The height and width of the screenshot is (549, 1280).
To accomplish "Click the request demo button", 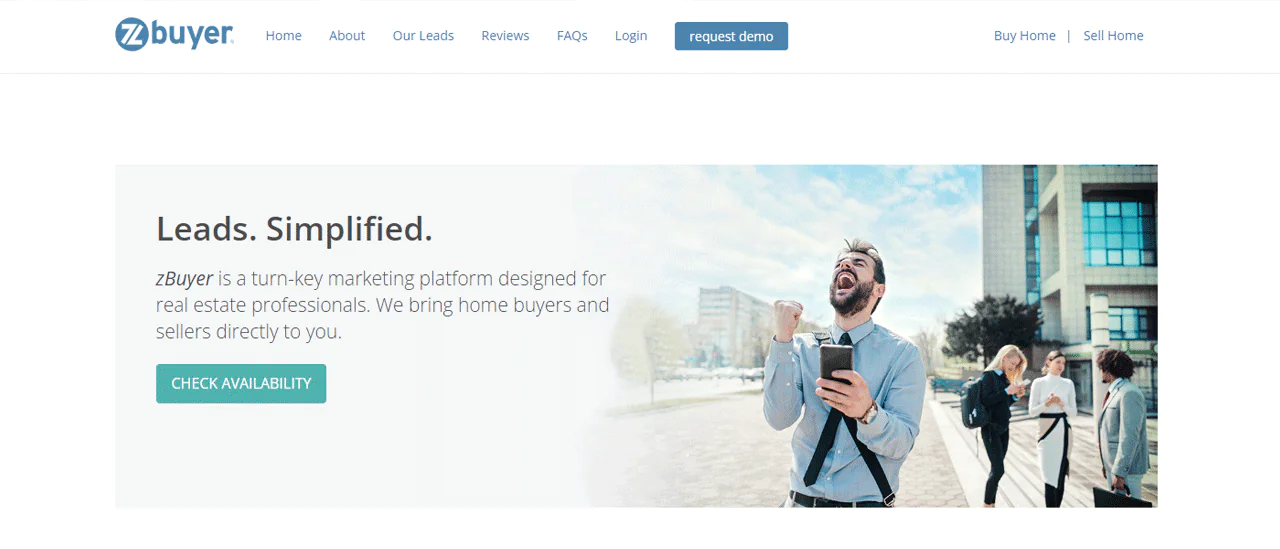I will pos(731,36).
